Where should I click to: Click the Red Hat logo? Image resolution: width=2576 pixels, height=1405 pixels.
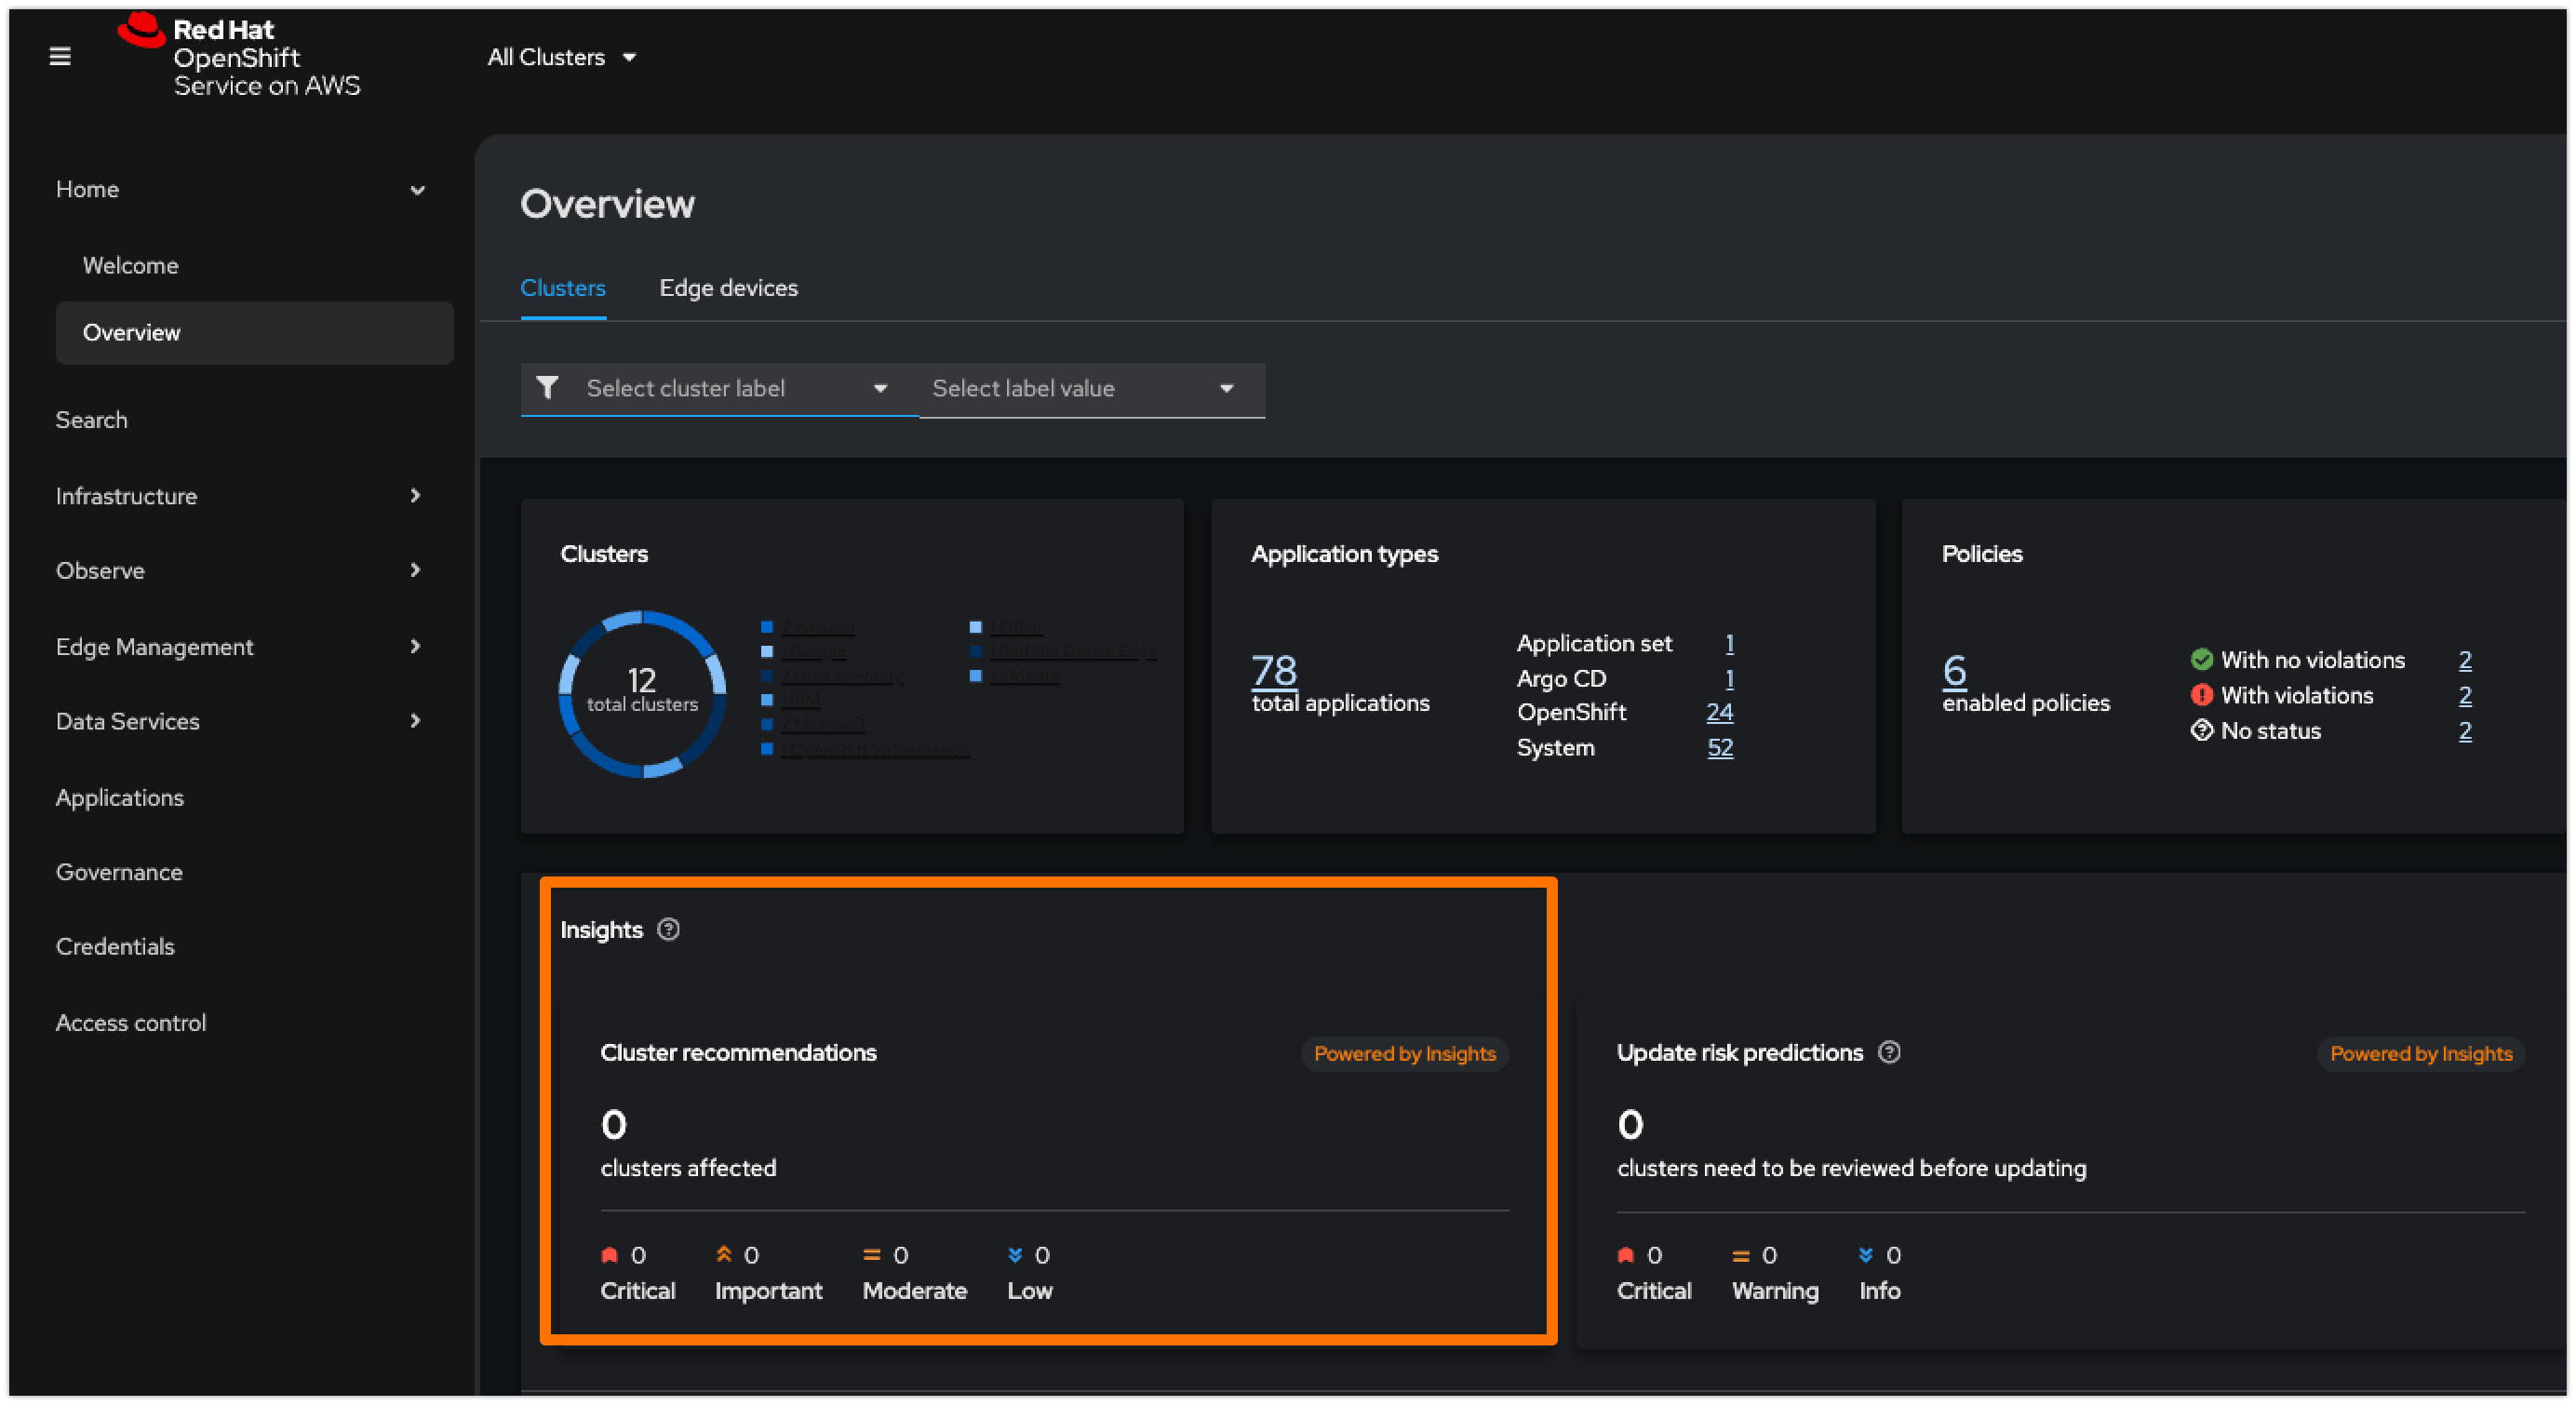point(141,31)
